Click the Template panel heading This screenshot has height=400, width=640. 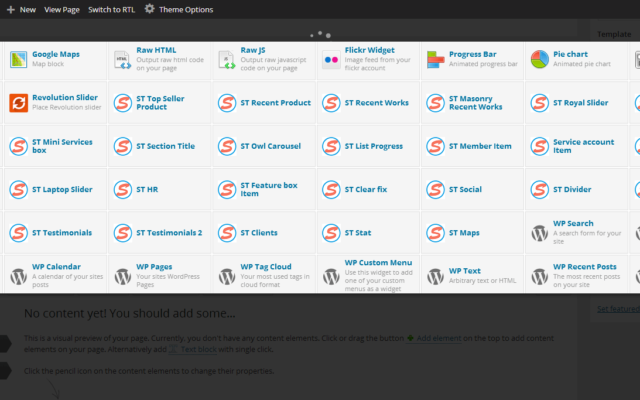[614, 34]
